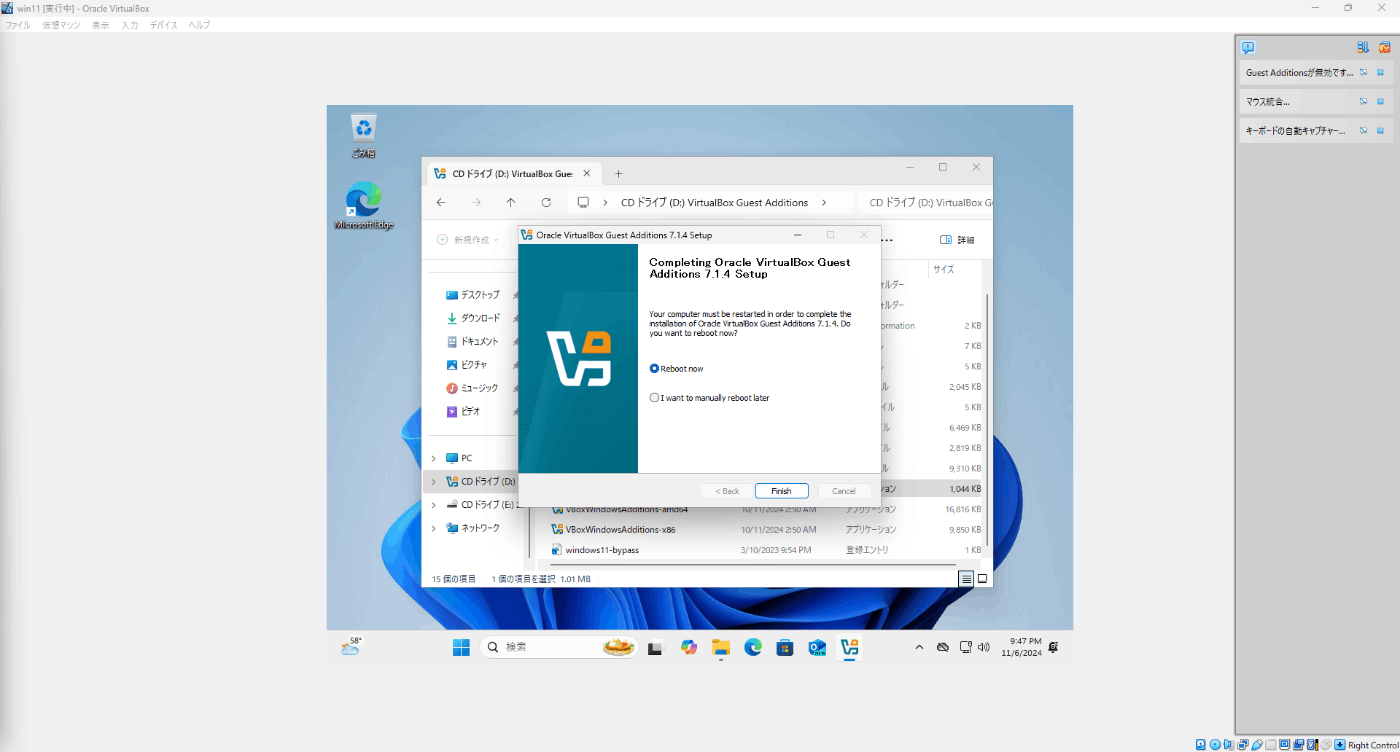The width and height of the screenshot is (1400, 752).
Task: Click the Explorer up-folder arrow
Action: tap(511, 202)
